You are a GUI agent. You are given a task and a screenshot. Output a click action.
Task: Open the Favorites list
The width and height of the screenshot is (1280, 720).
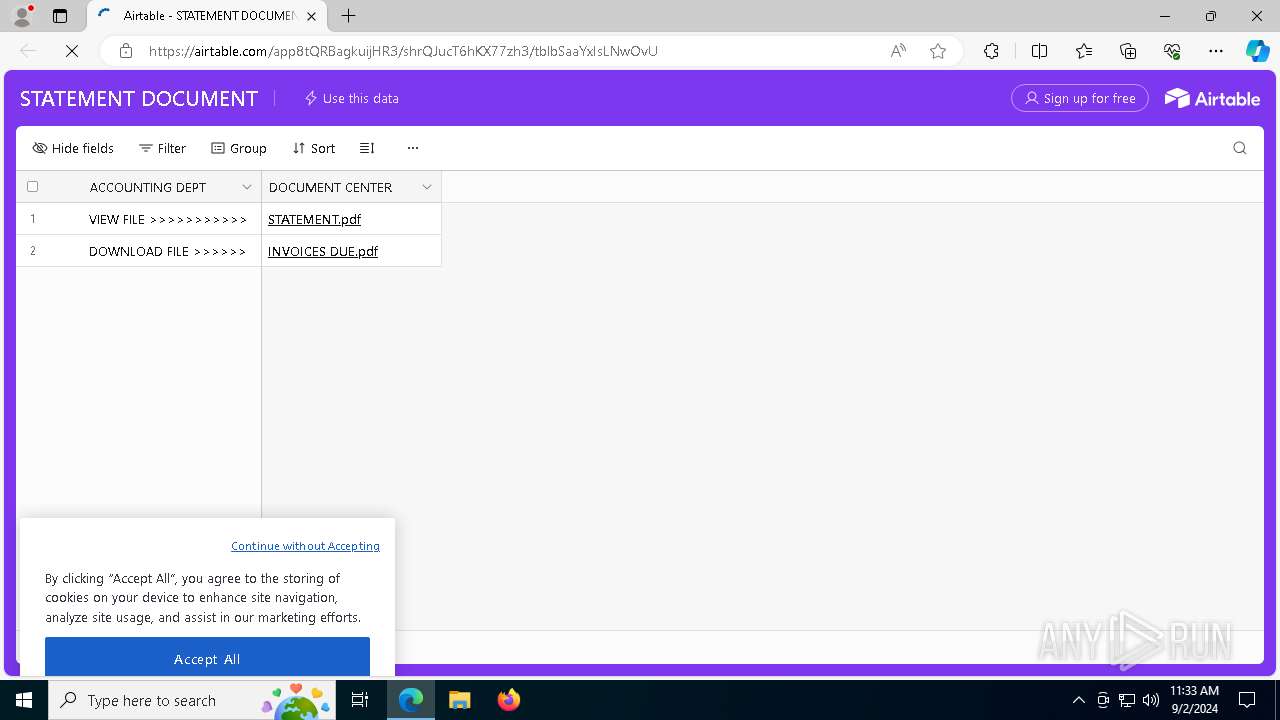[x=1084, y=51]
